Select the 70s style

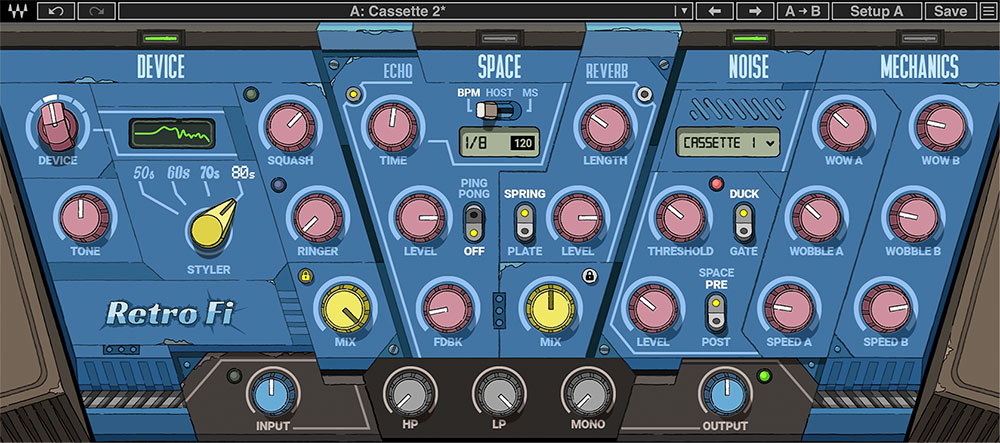210,173
